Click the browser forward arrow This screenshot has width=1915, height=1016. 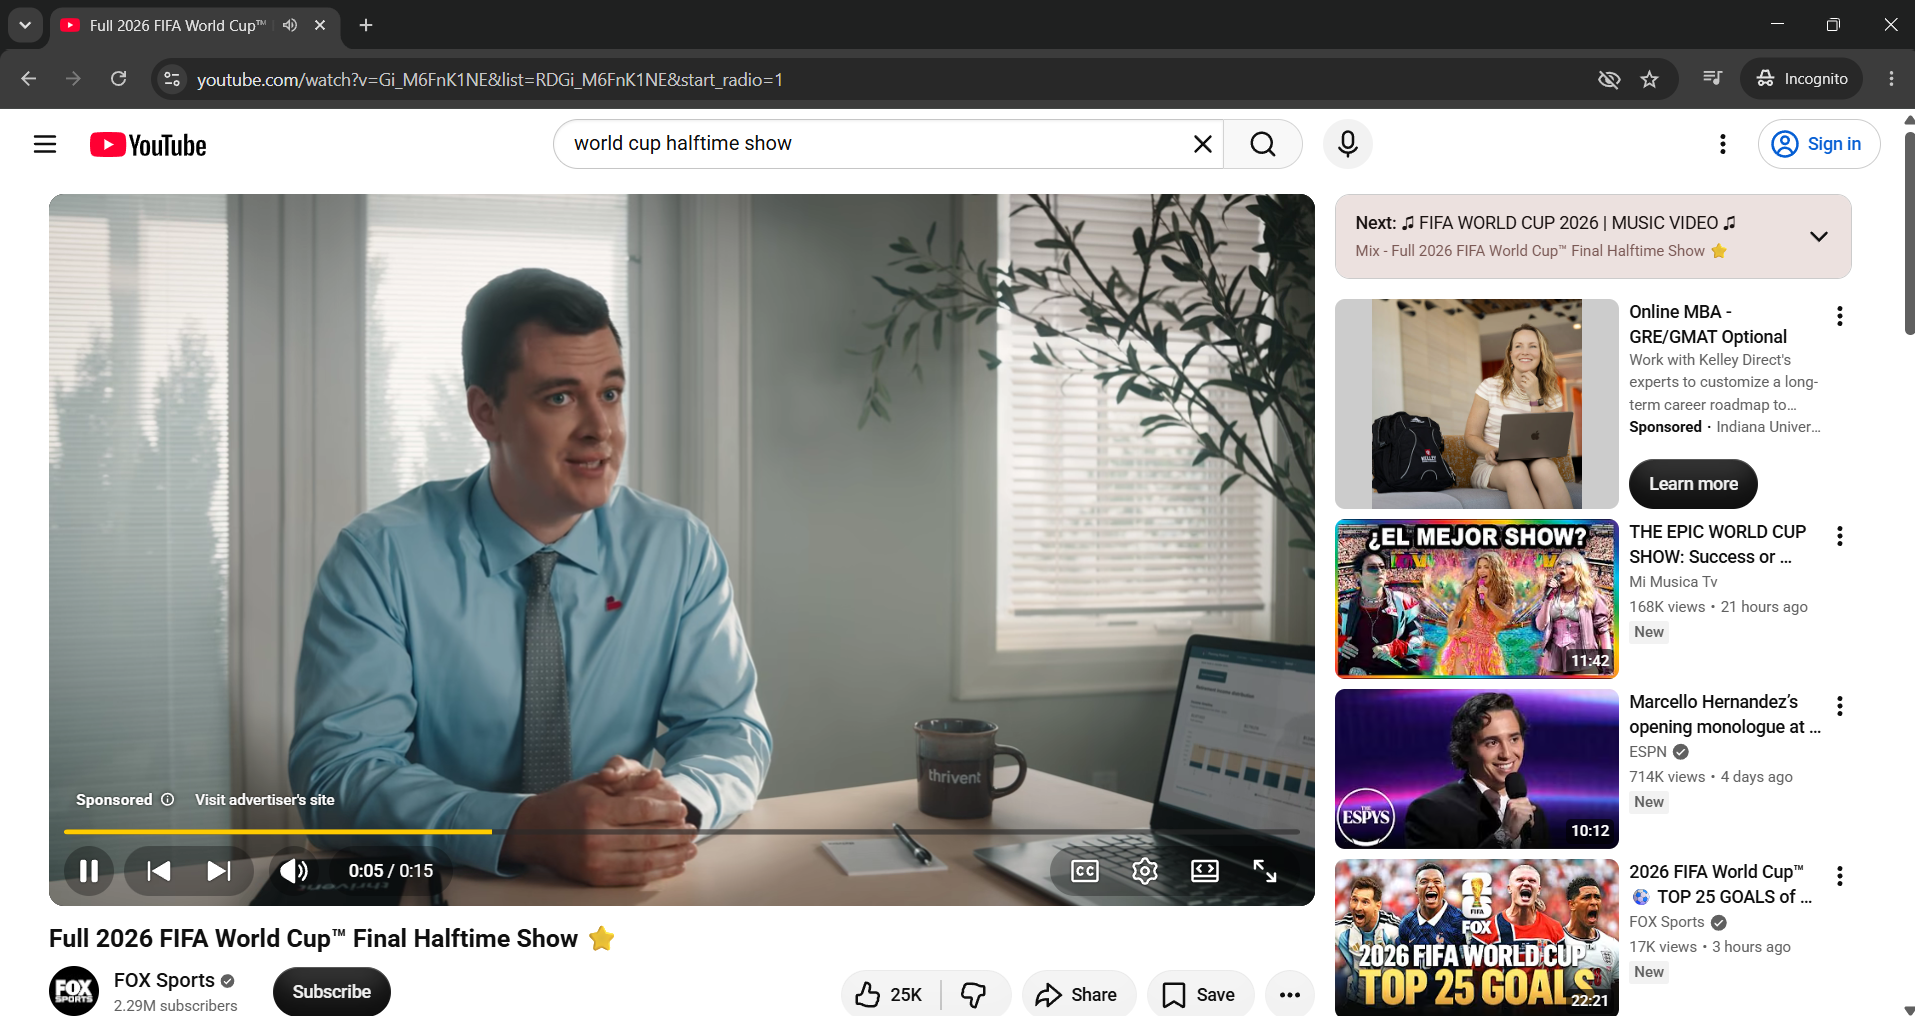point(73,78)
